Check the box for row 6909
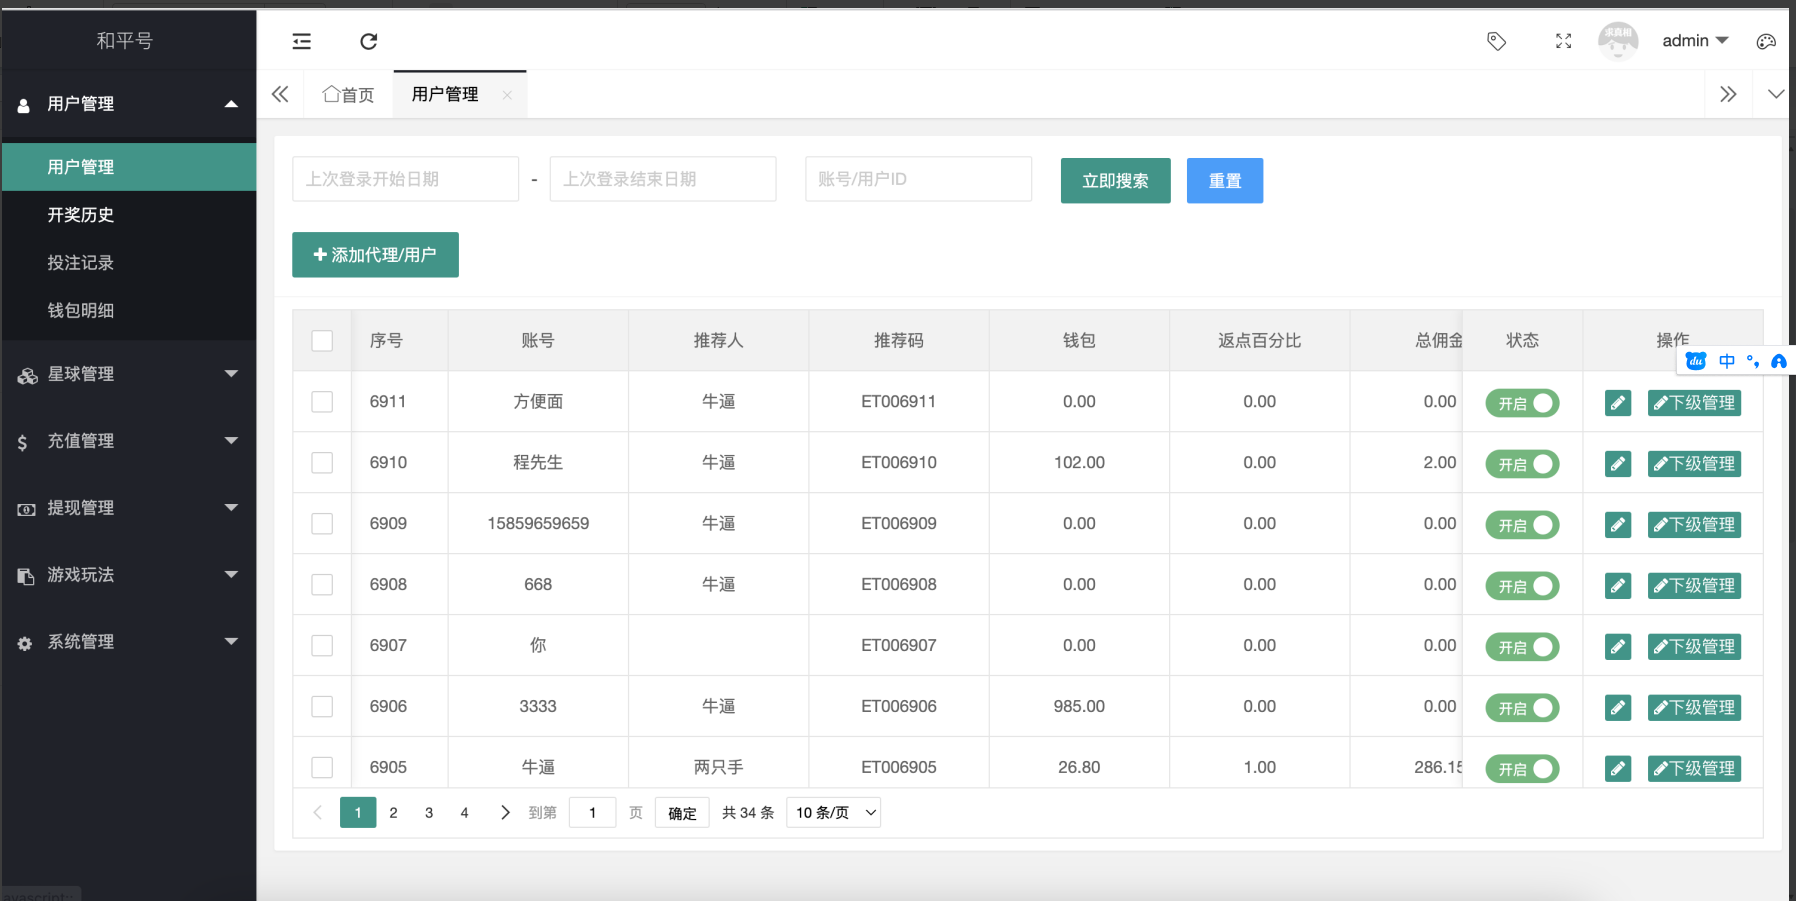This screenshot has width=1796, height=901. (x=322, y=524)
